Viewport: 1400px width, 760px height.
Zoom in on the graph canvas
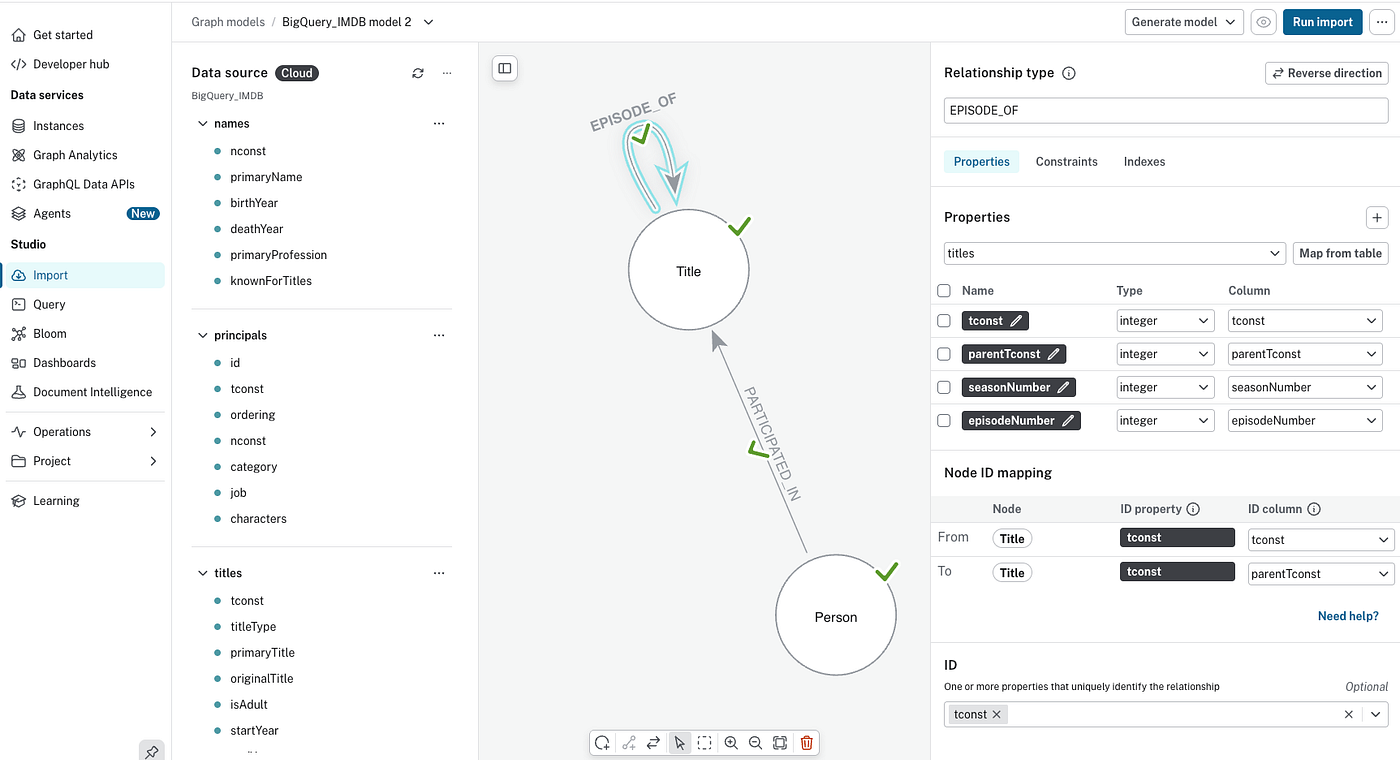(x=731, y=743)
